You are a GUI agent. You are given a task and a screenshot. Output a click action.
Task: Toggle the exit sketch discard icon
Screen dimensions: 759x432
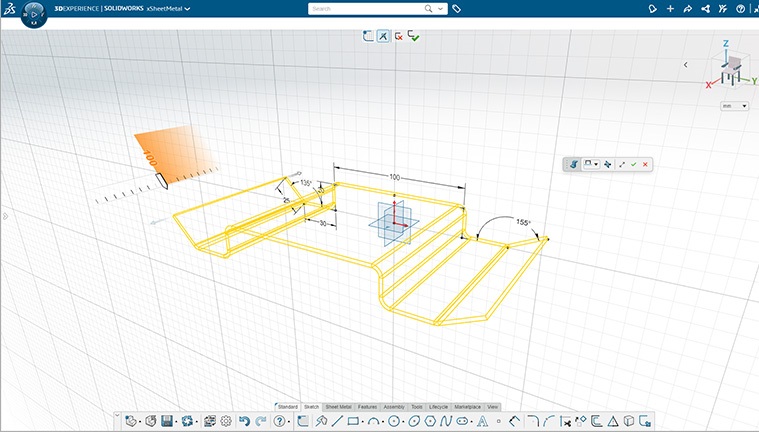point(399,36)
